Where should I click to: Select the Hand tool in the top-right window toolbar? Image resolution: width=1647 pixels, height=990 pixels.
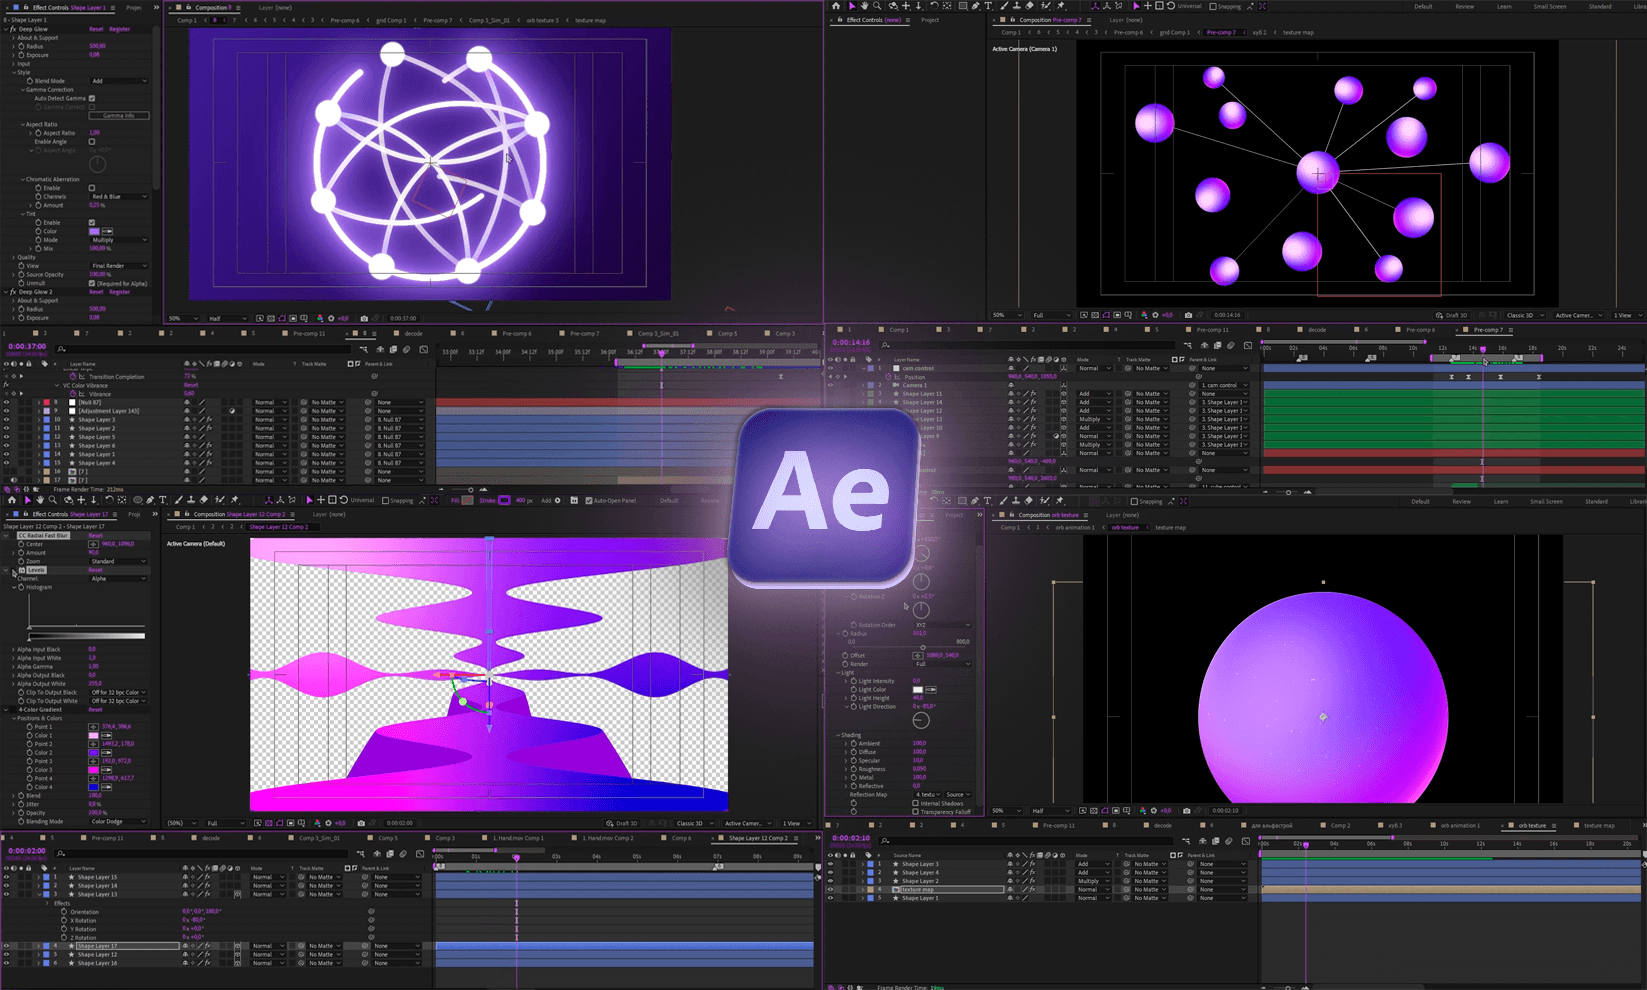click(x=865, y=6)
